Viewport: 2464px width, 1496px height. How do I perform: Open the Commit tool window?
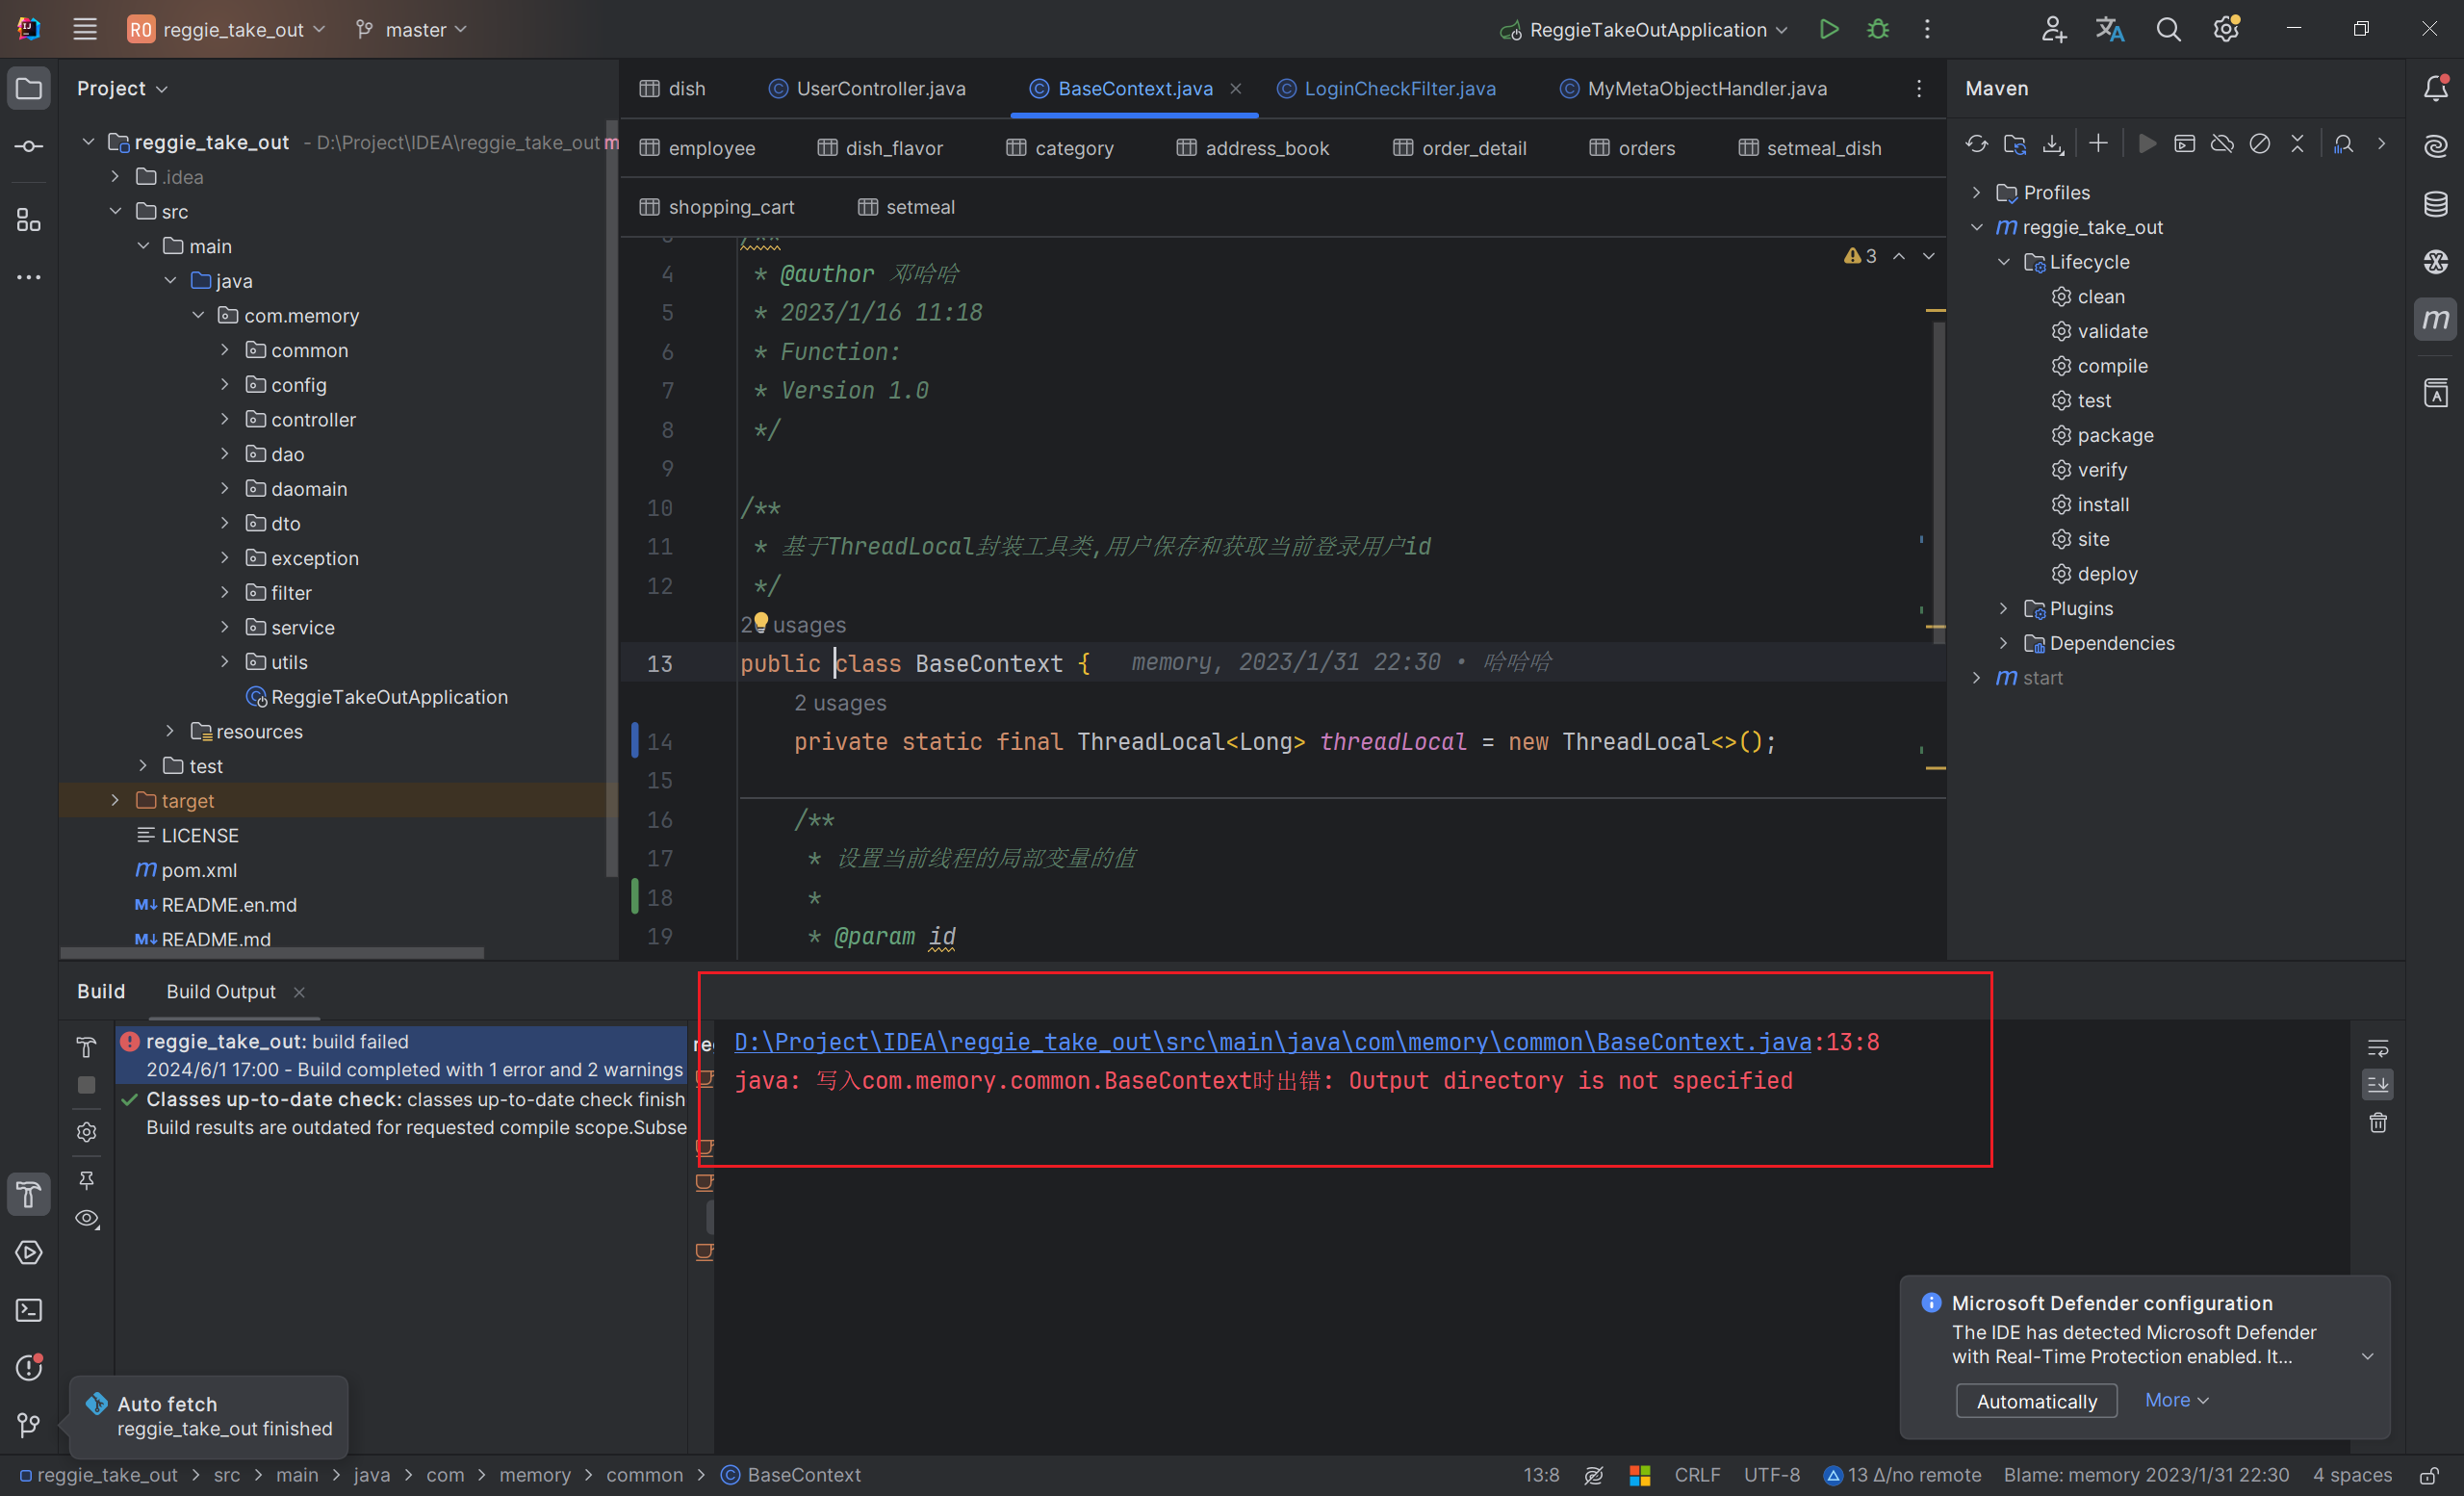[29, 146]
